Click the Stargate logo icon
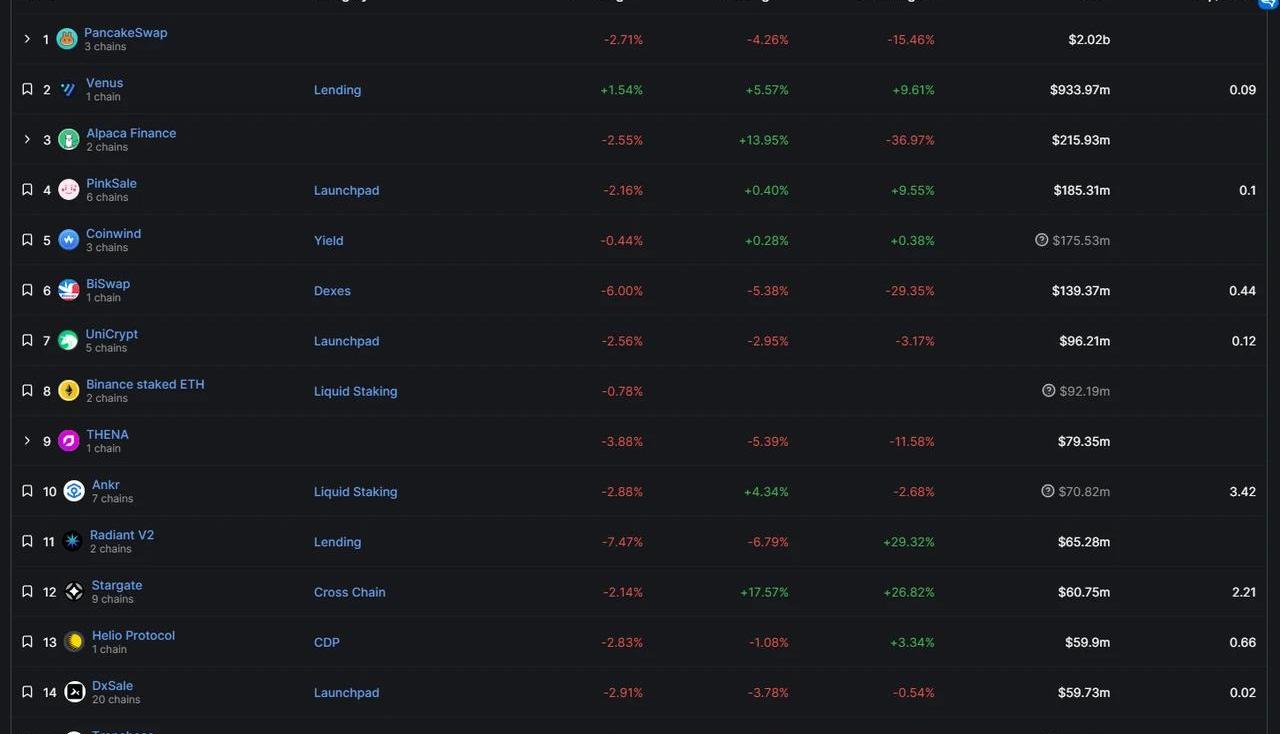The height and width of the screenshot is (734, 1280). click(74, 592)
